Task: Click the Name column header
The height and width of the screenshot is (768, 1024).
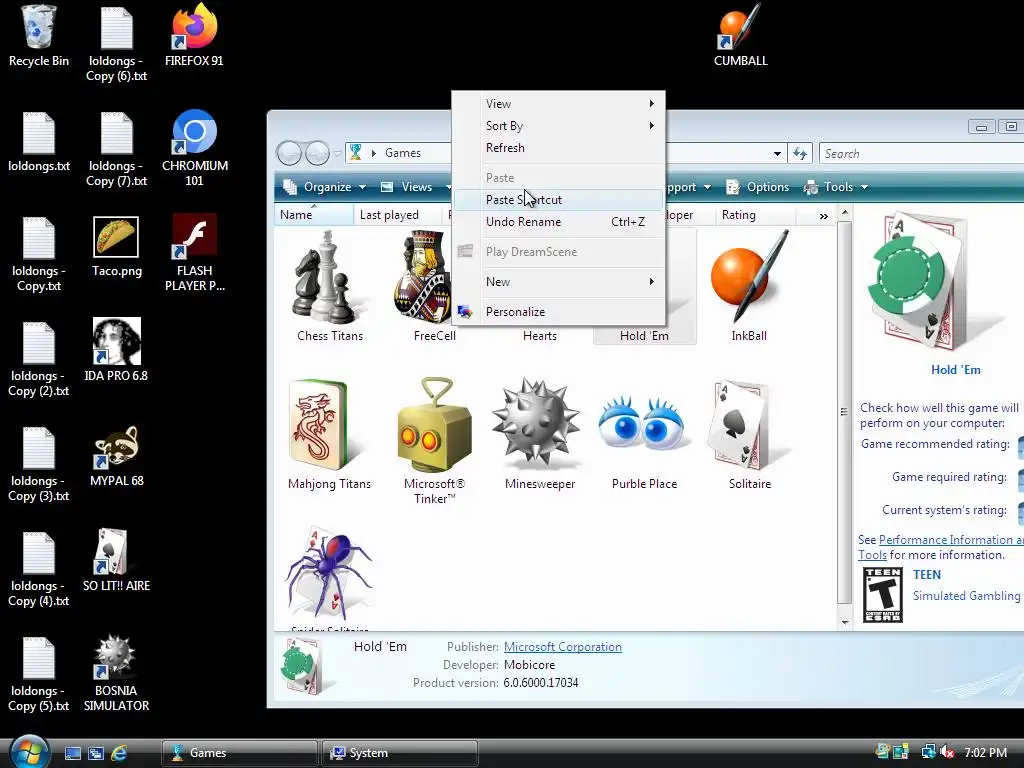Action: point(313,215)
